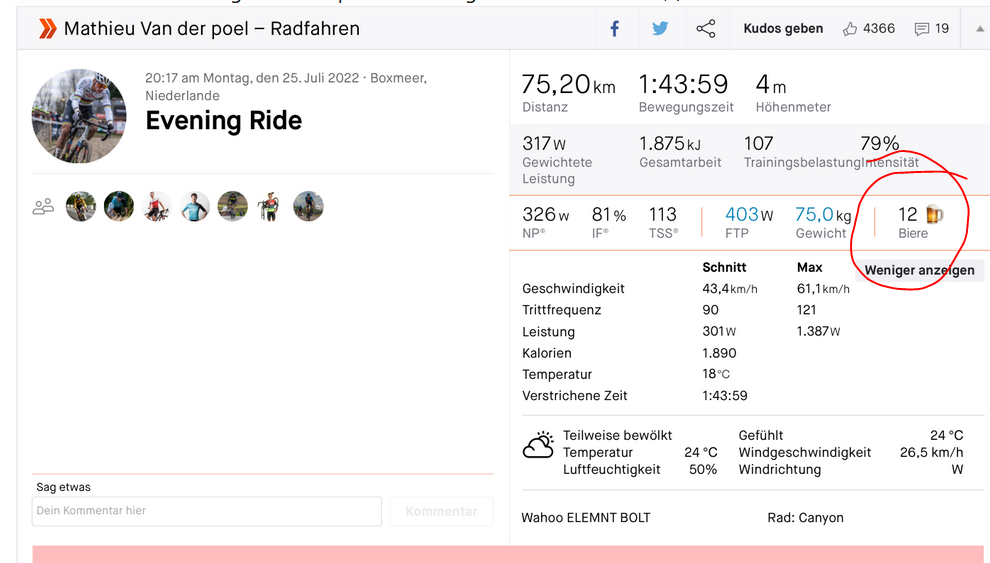Open the share options icon
The width and height of the screenshot is (990, 563).
[706, 29]
